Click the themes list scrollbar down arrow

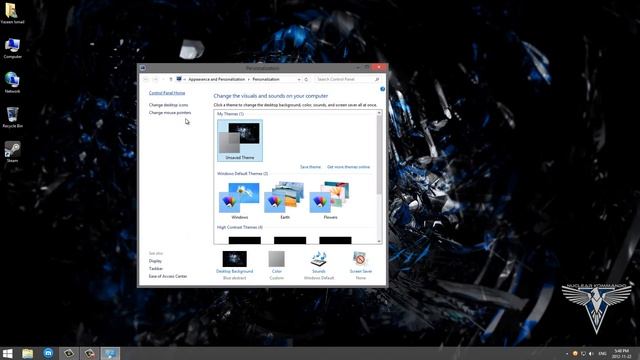click(379, 241)
